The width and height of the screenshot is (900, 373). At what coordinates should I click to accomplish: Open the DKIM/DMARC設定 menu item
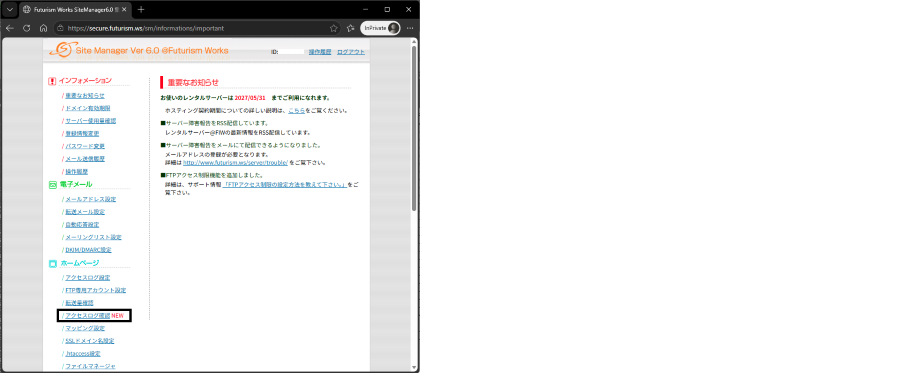pos(88,250)
